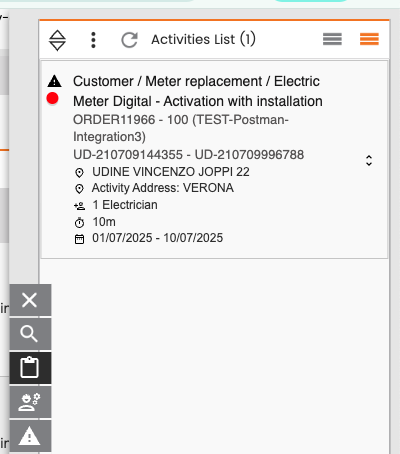Expand the activity card with chevron arrows
Screen dimensions: 400x454
[x=369, y=160]
